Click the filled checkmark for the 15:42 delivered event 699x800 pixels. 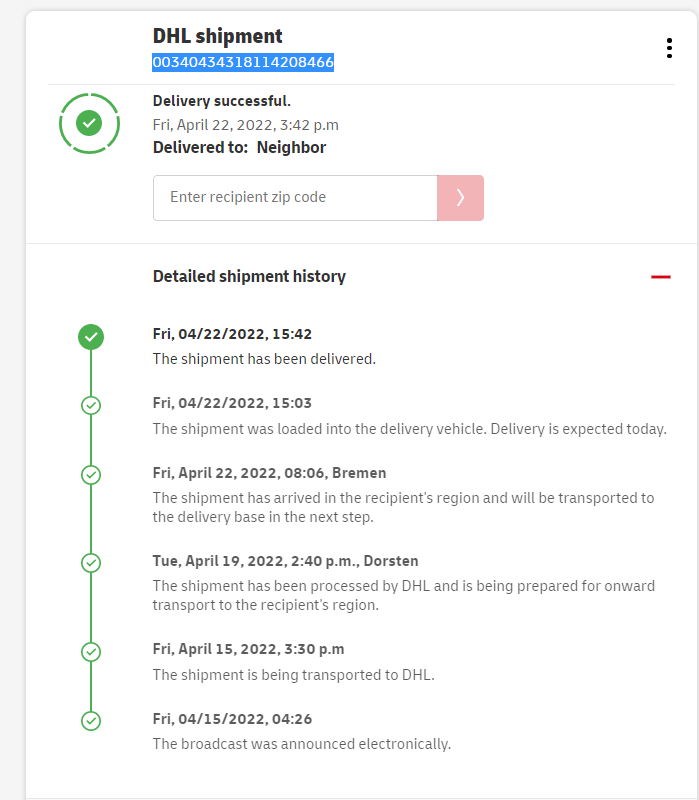click(x=91, y=337)
